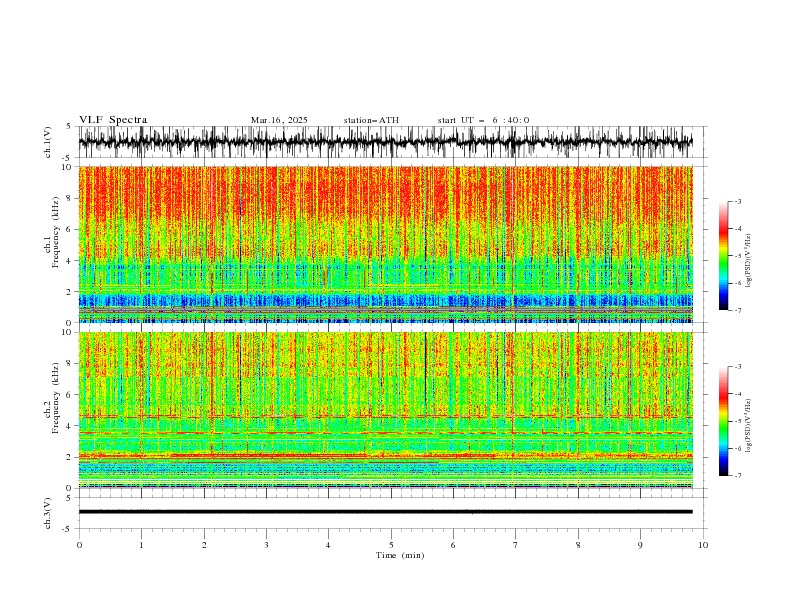Click the "Time (min)" axis label
This screenshot has width=792, height=612.
click(x=400, y=555)
